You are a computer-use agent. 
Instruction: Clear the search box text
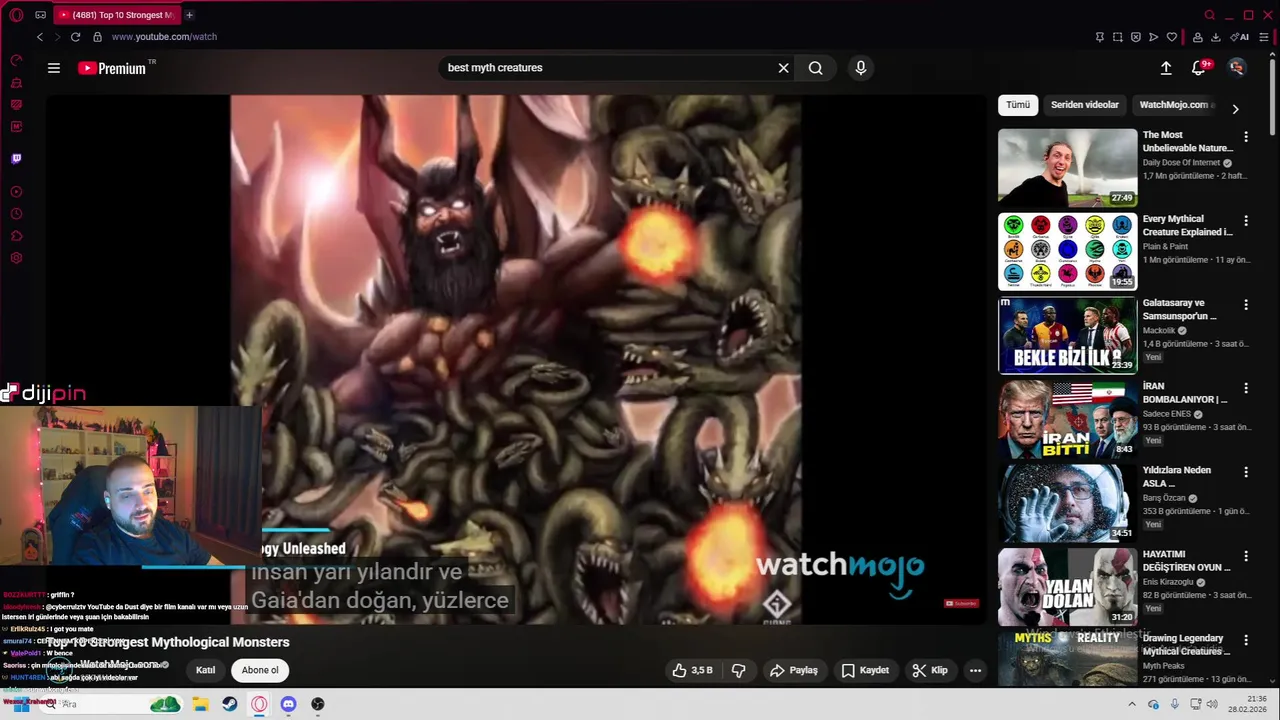pyautogui.click(x=784, y=68)
